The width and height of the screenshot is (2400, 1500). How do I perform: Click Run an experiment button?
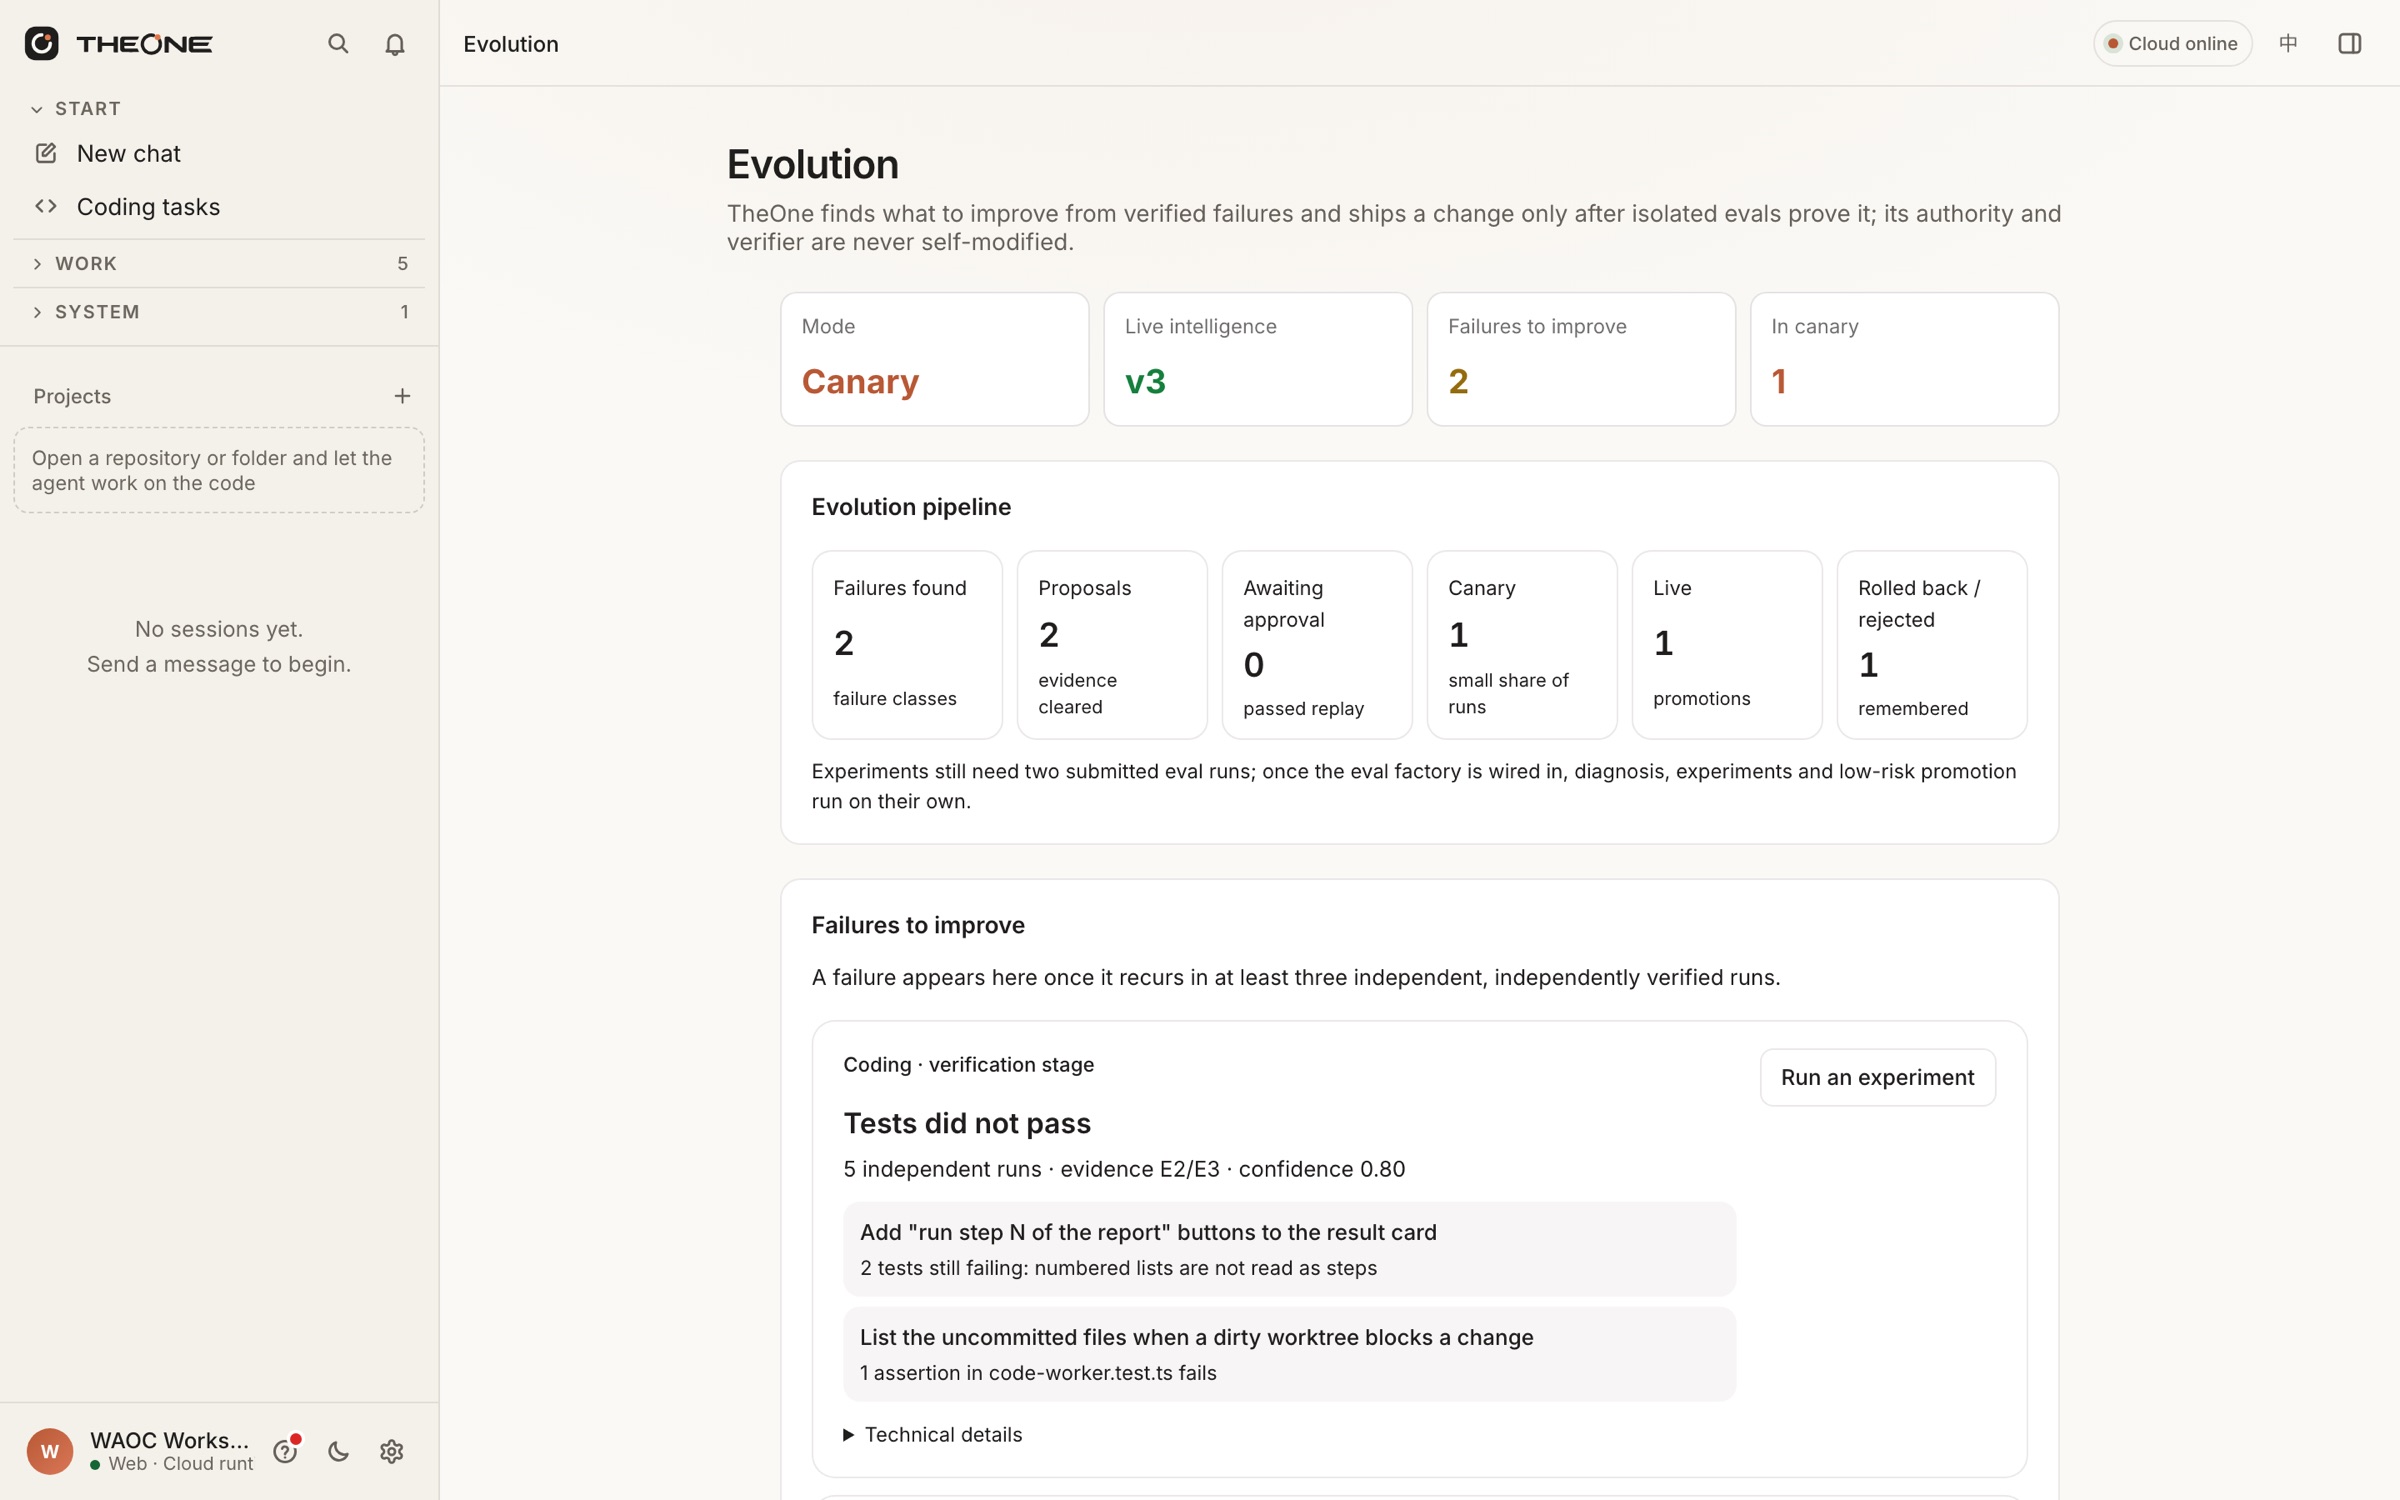click(1877, 1077)
